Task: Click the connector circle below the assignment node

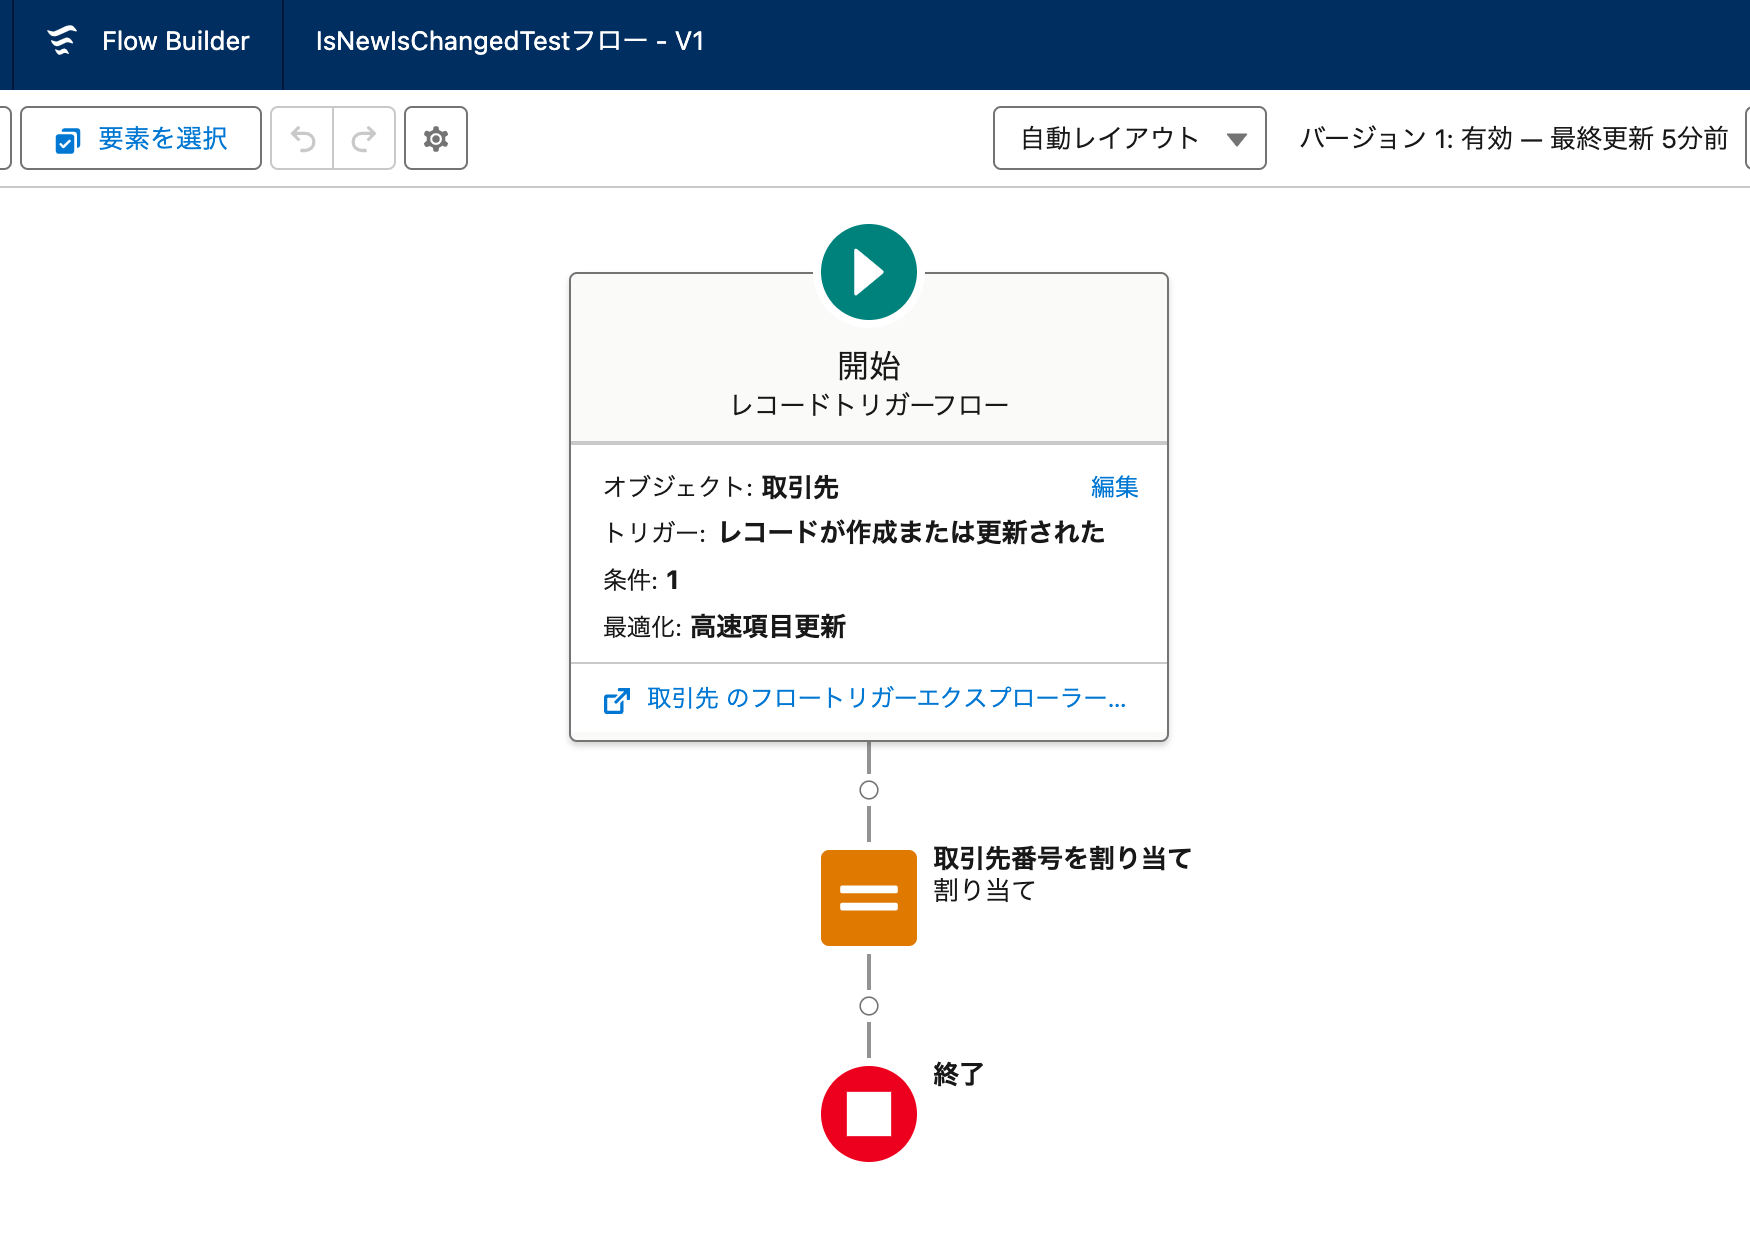Action: click(x=868, y=1006)
